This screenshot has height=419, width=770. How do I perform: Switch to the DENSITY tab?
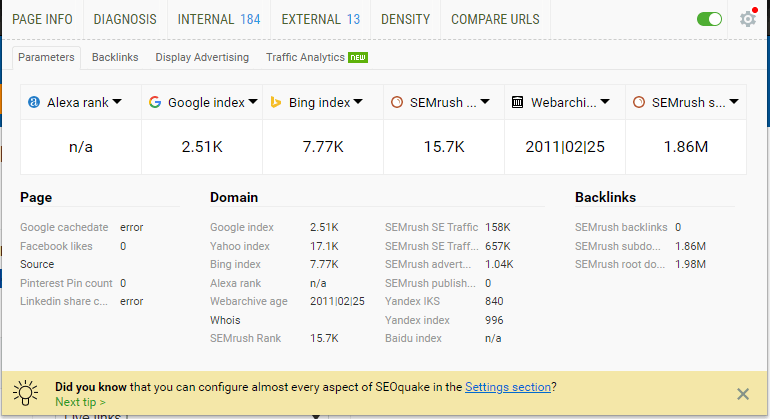pyautogui.click(x=406, y=19)
